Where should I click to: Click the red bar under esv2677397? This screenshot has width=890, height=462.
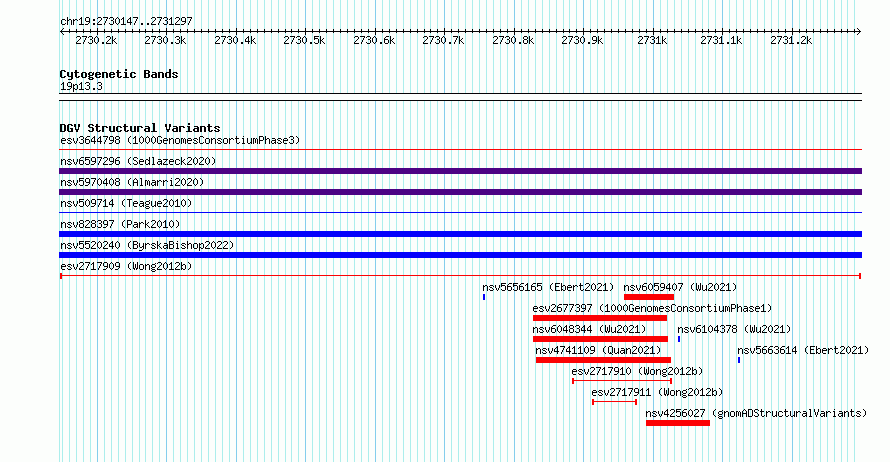tap(600, 318)
